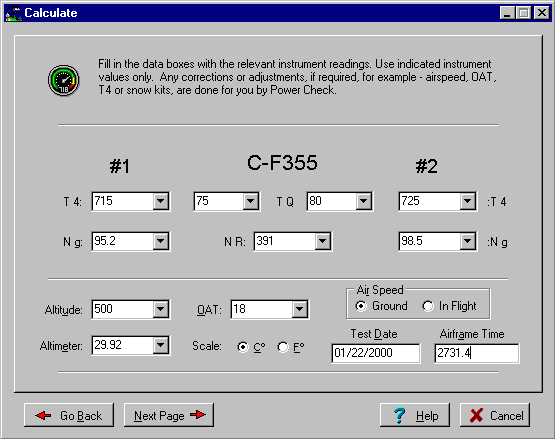This screenshot has height=439, width=555.
Task: Click into the Test Date field
Action: (376, 353)
